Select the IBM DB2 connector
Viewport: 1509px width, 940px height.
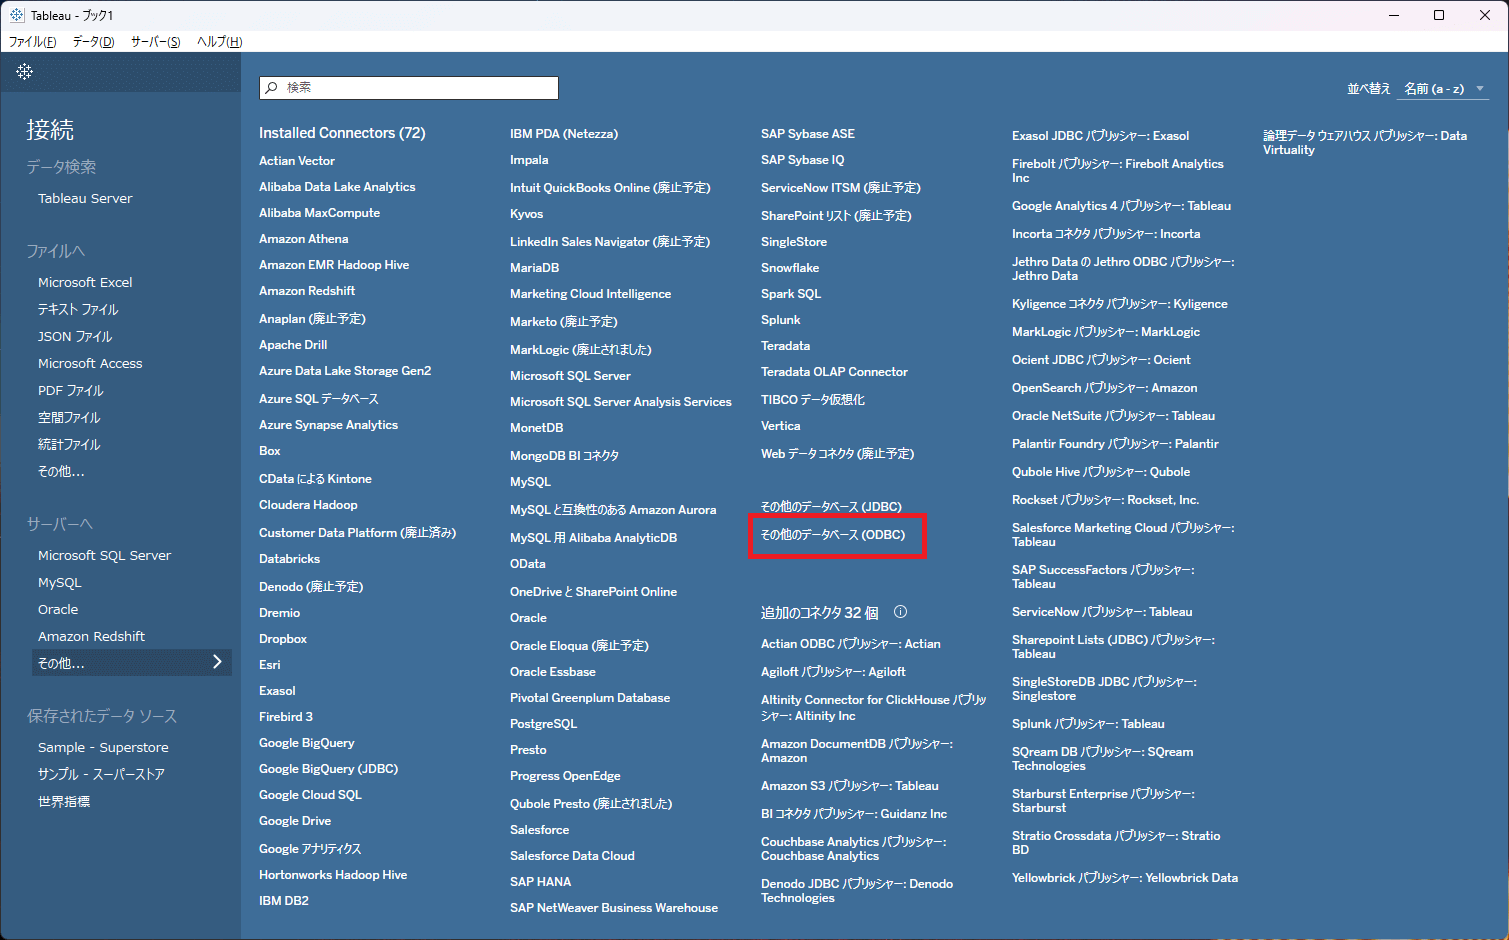coord(284,901)
